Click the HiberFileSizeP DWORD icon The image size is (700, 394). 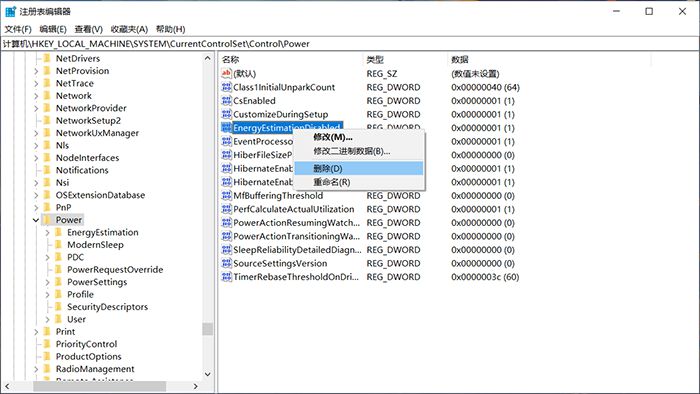(226, 155)
